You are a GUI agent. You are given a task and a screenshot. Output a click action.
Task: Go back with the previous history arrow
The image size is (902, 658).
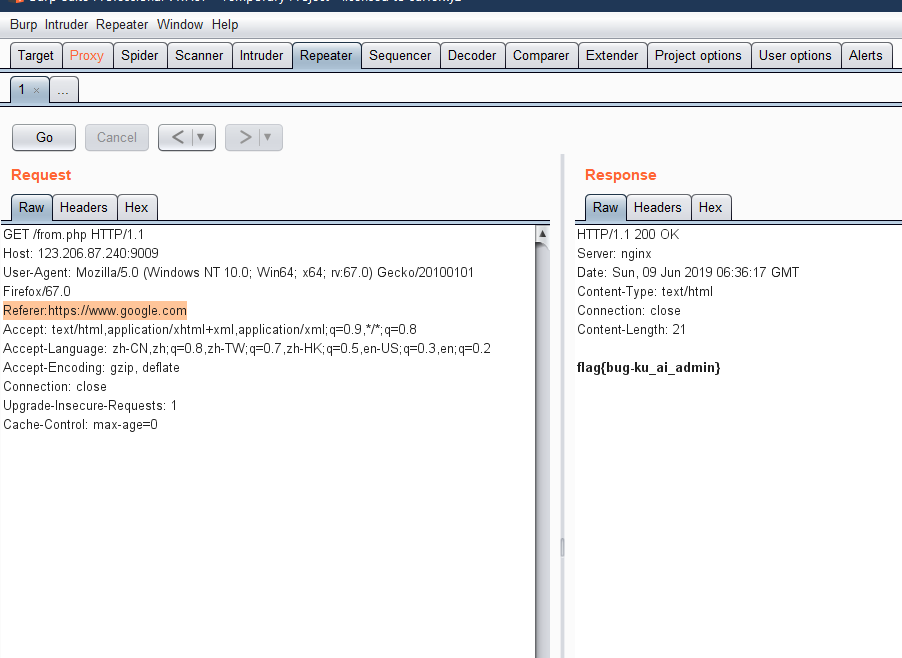click(x=177, y=137)
